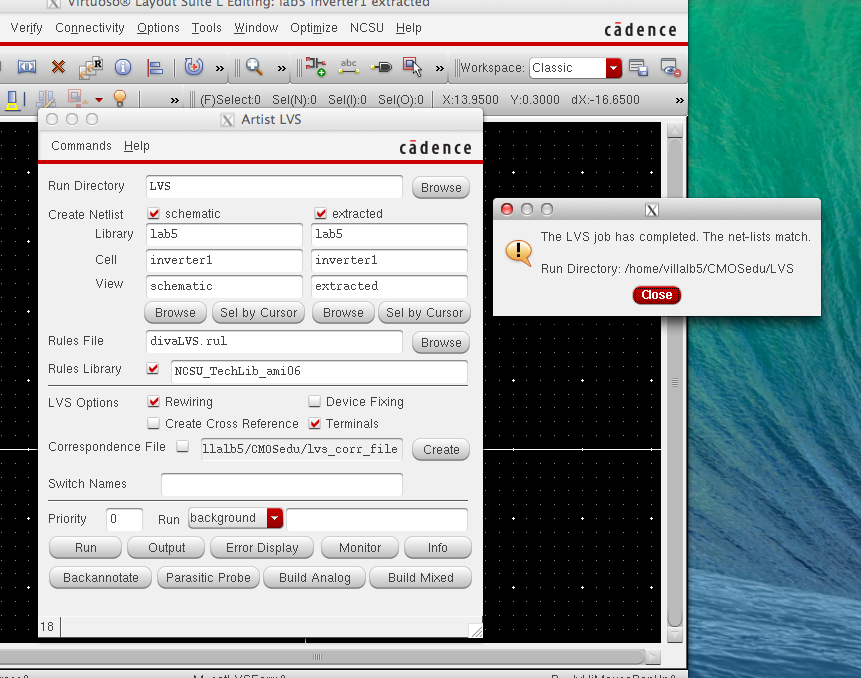The image size is (861, 678).
Task: Click the Run Directory text field
Action: [274, 187]
